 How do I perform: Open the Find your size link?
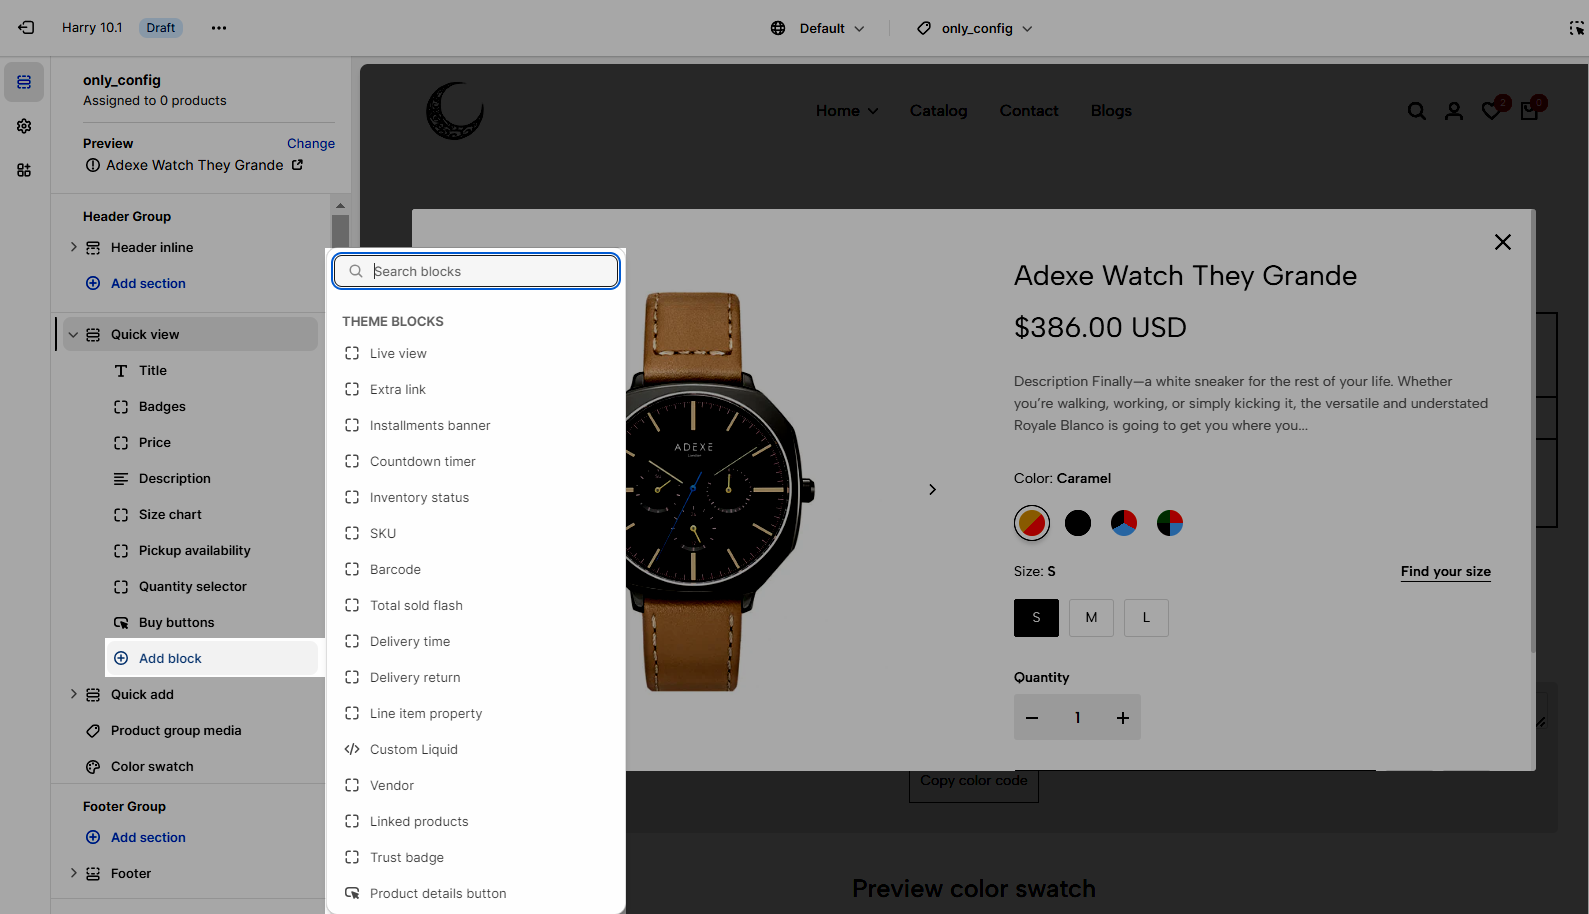point(1446,572)
